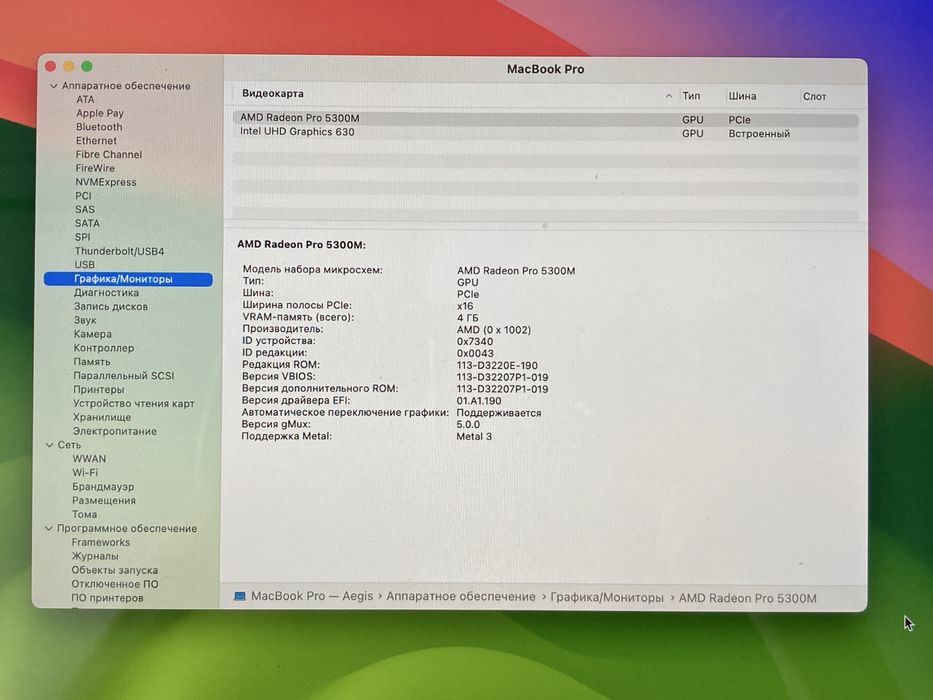
Task: Click the Встроенный bus cell
Action: tap(759, 134)
